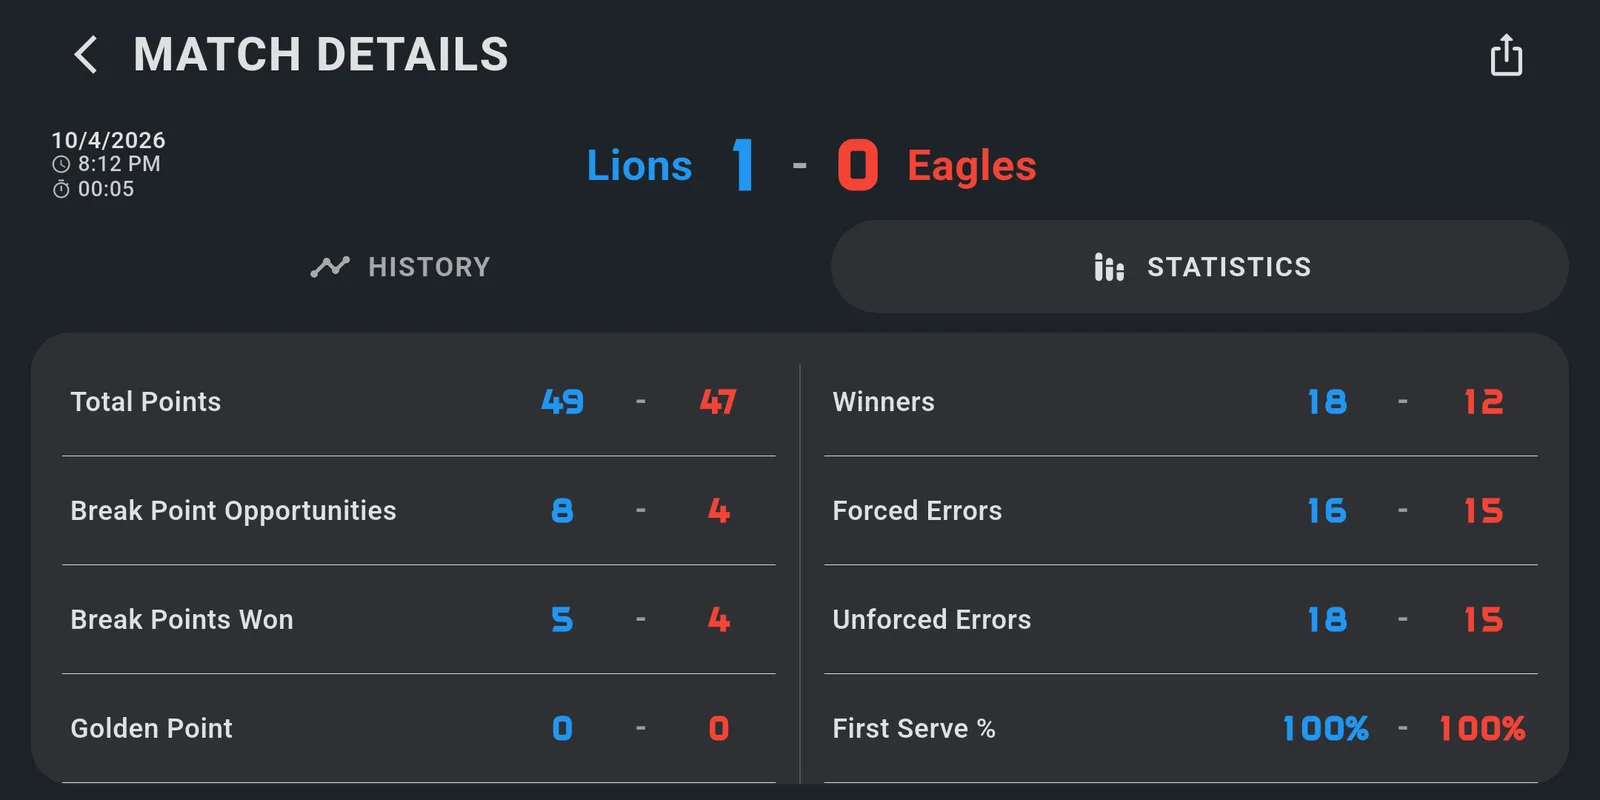Image resolution: width=1600 pixels, height=800 pixels.
Task: Click the First Serve % label
Action: click(x=914, y=729)
